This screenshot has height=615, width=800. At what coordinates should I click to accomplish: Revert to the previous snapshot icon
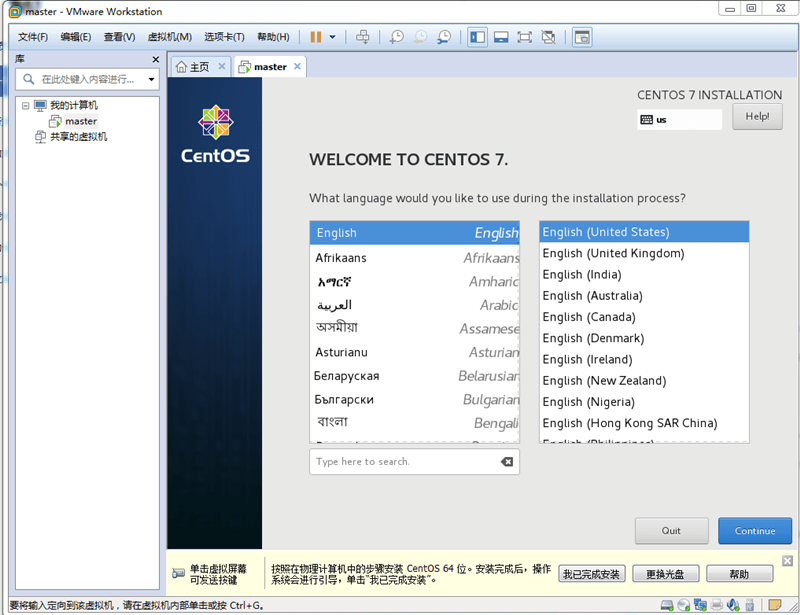point(420,37)
